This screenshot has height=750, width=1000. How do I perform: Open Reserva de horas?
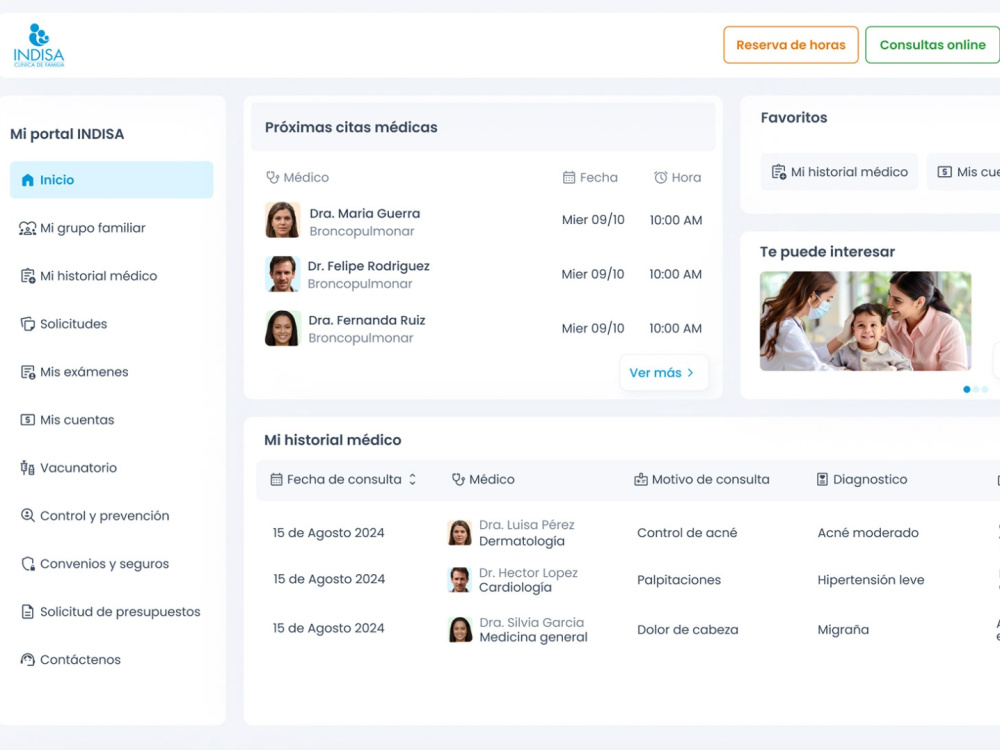(x=791, y=45)
